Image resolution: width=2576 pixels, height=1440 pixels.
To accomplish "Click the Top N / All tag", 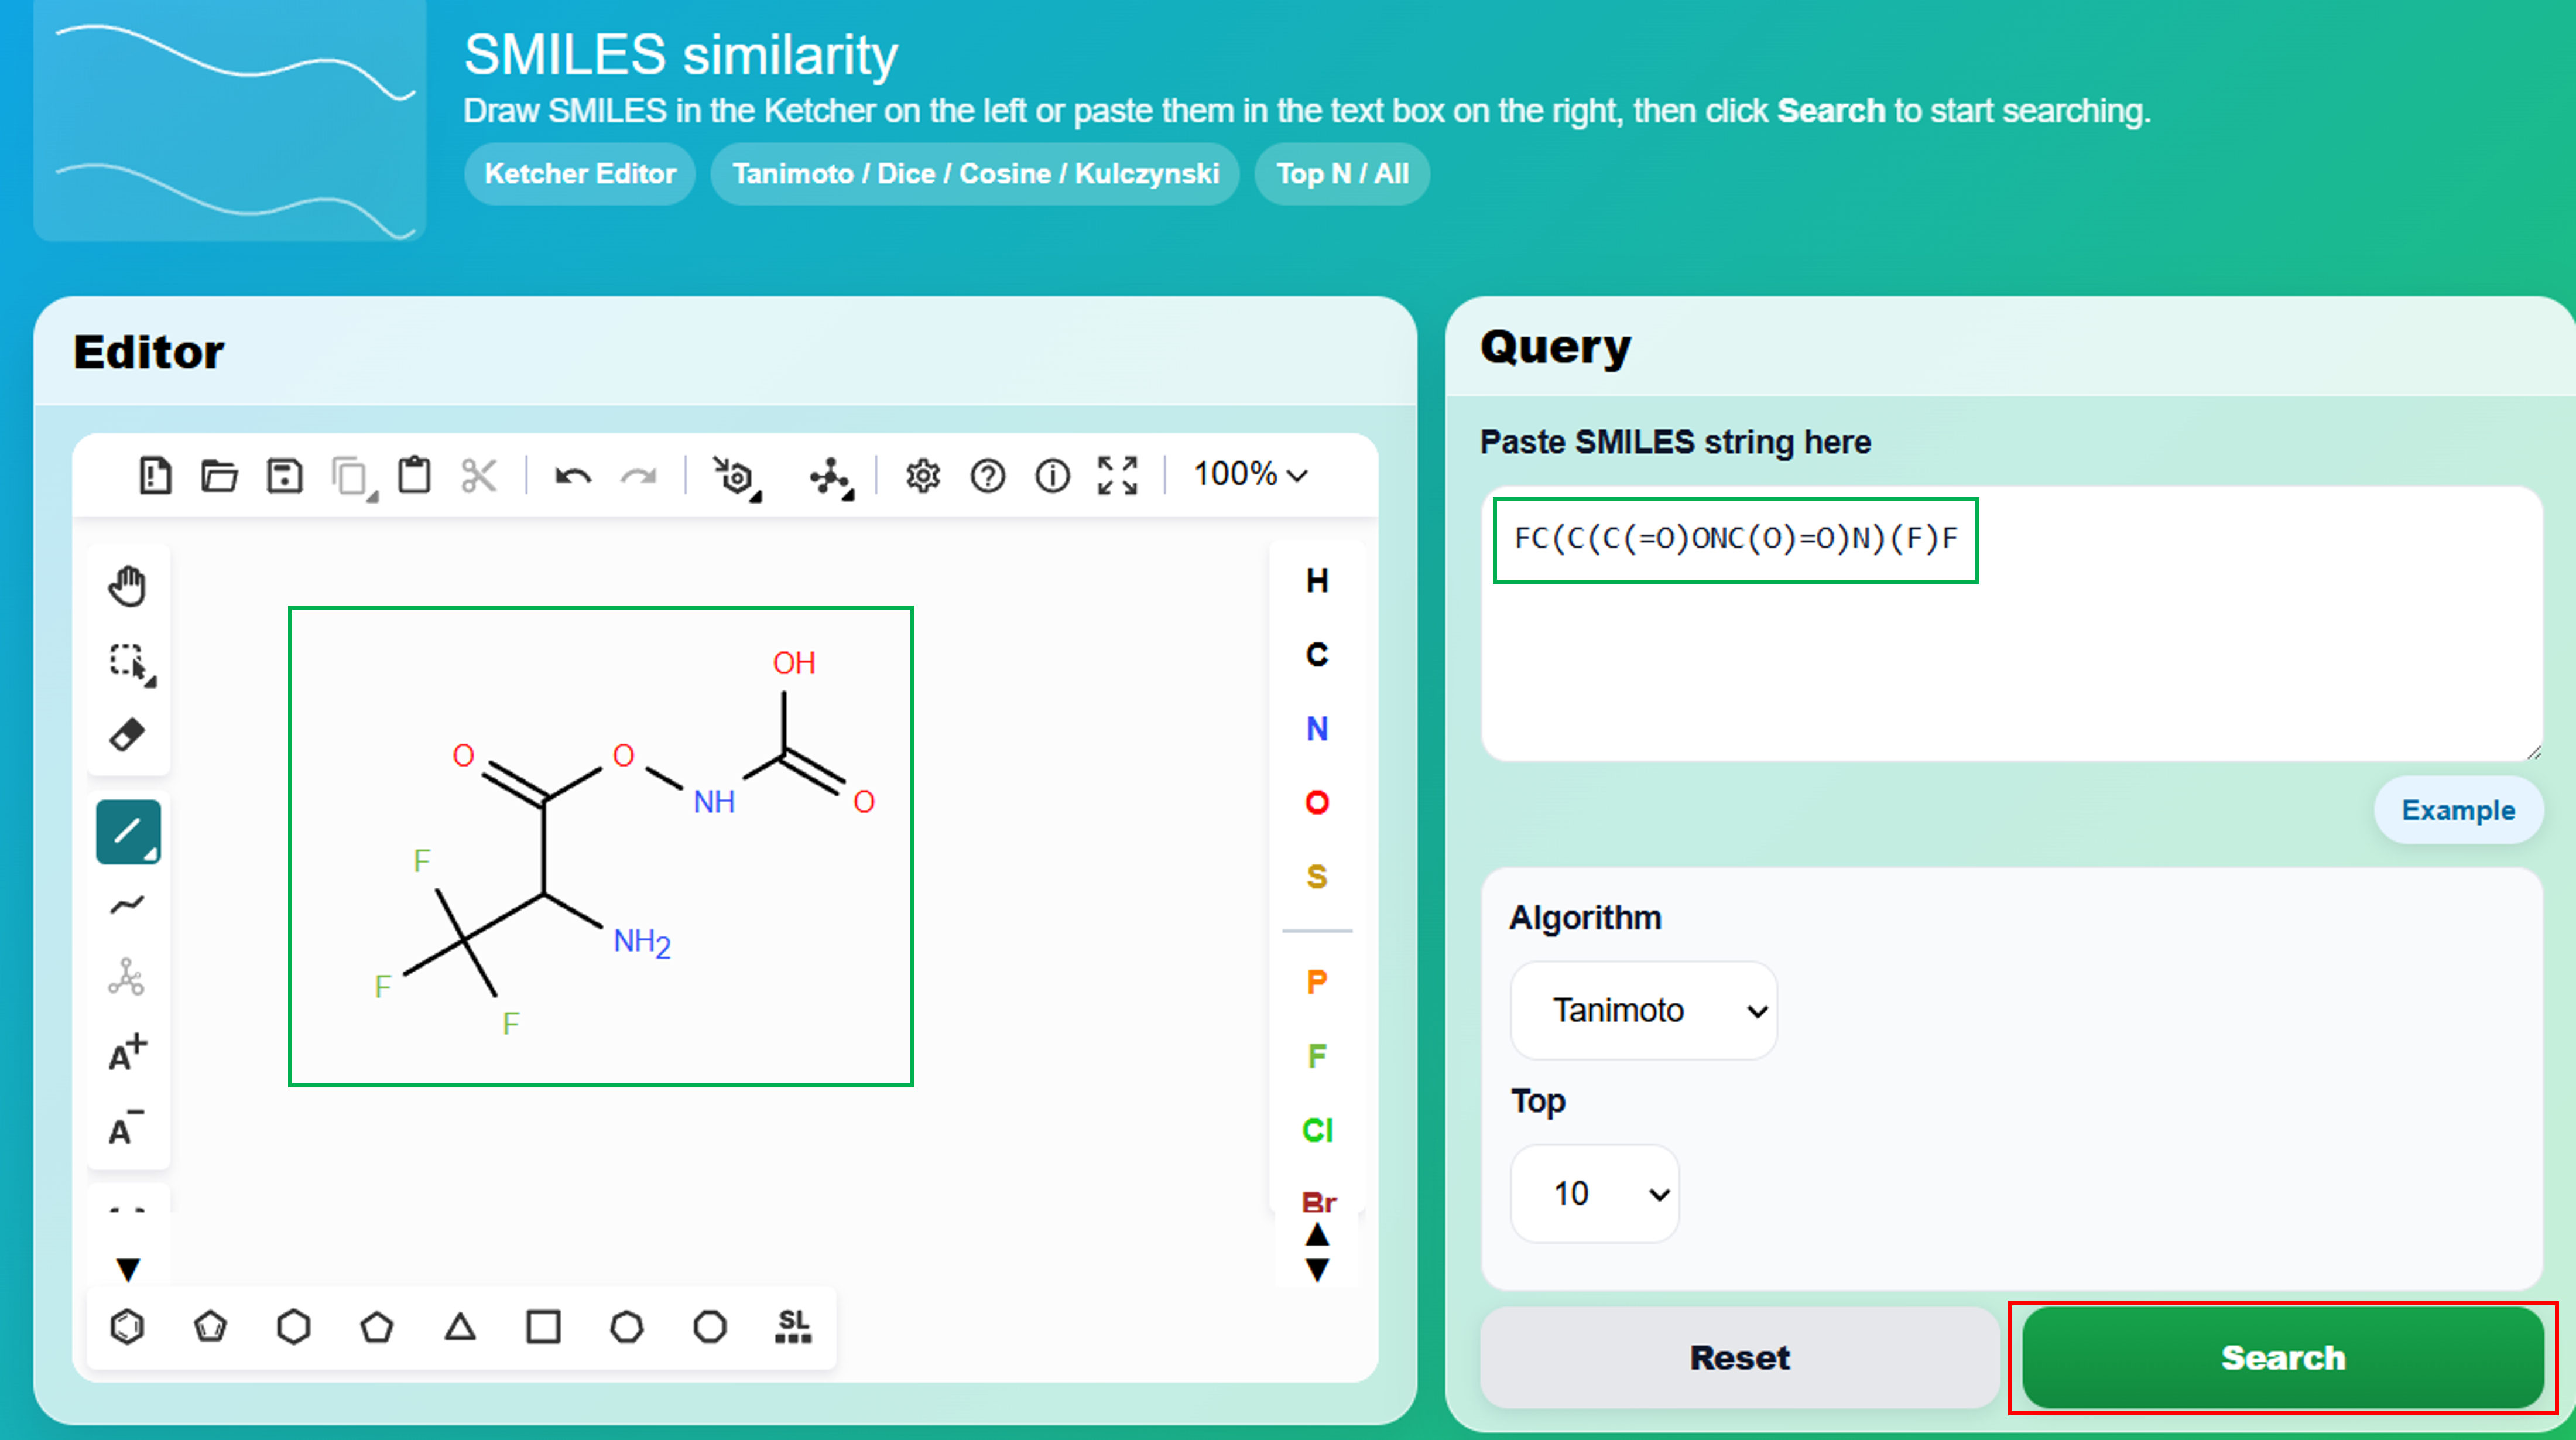I will [1342, 174].
